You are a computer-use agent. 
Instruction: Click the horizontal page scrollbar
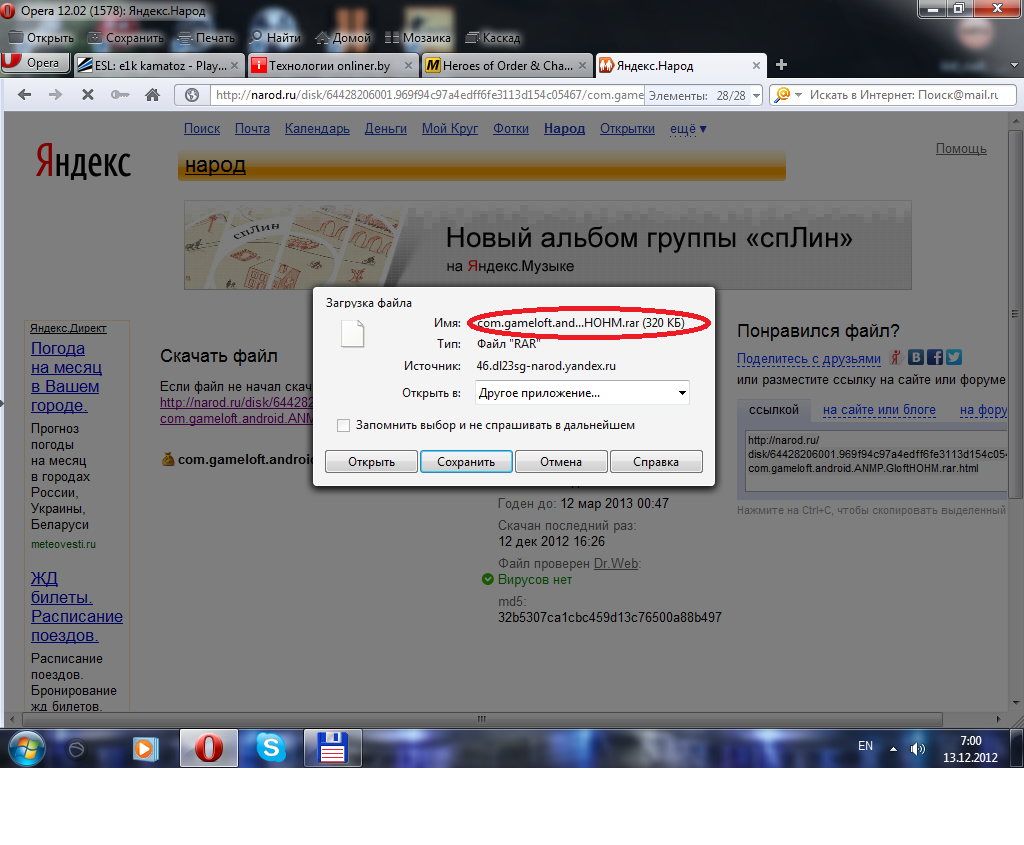pos(483,719)
